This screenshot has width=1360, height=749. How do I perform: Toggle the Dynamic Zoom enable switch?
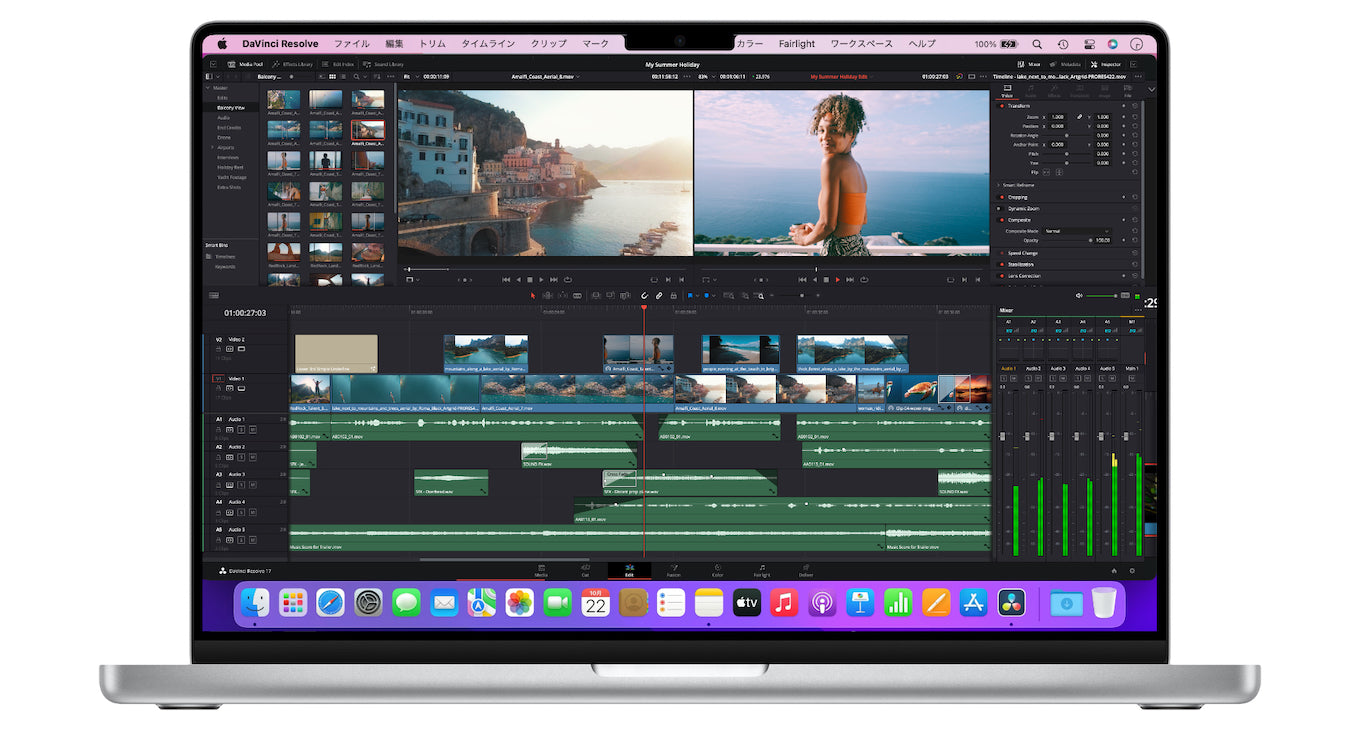(1001, 209)
